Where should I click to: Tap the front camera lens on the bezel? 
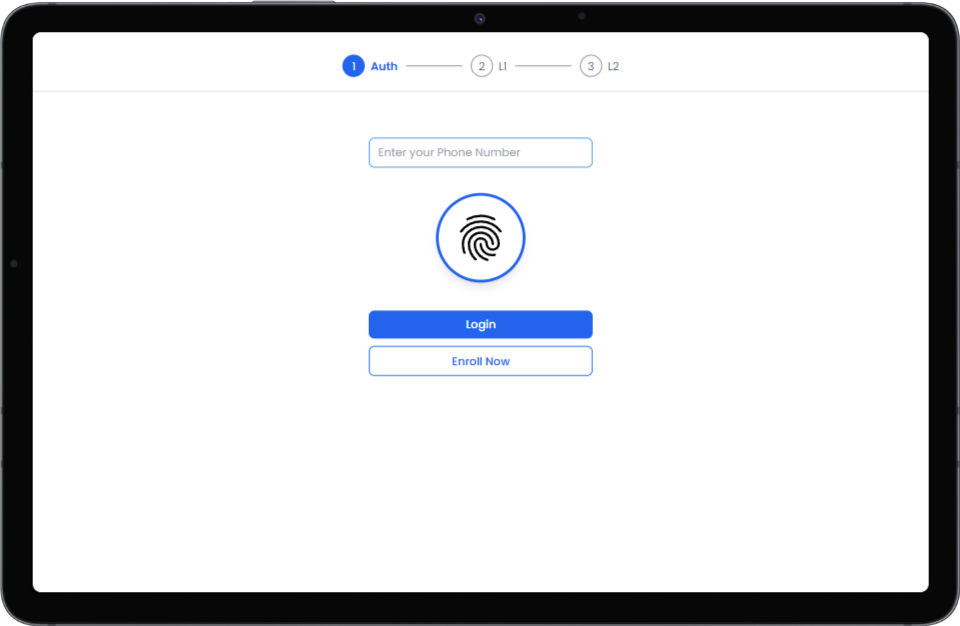click(480, 18)
